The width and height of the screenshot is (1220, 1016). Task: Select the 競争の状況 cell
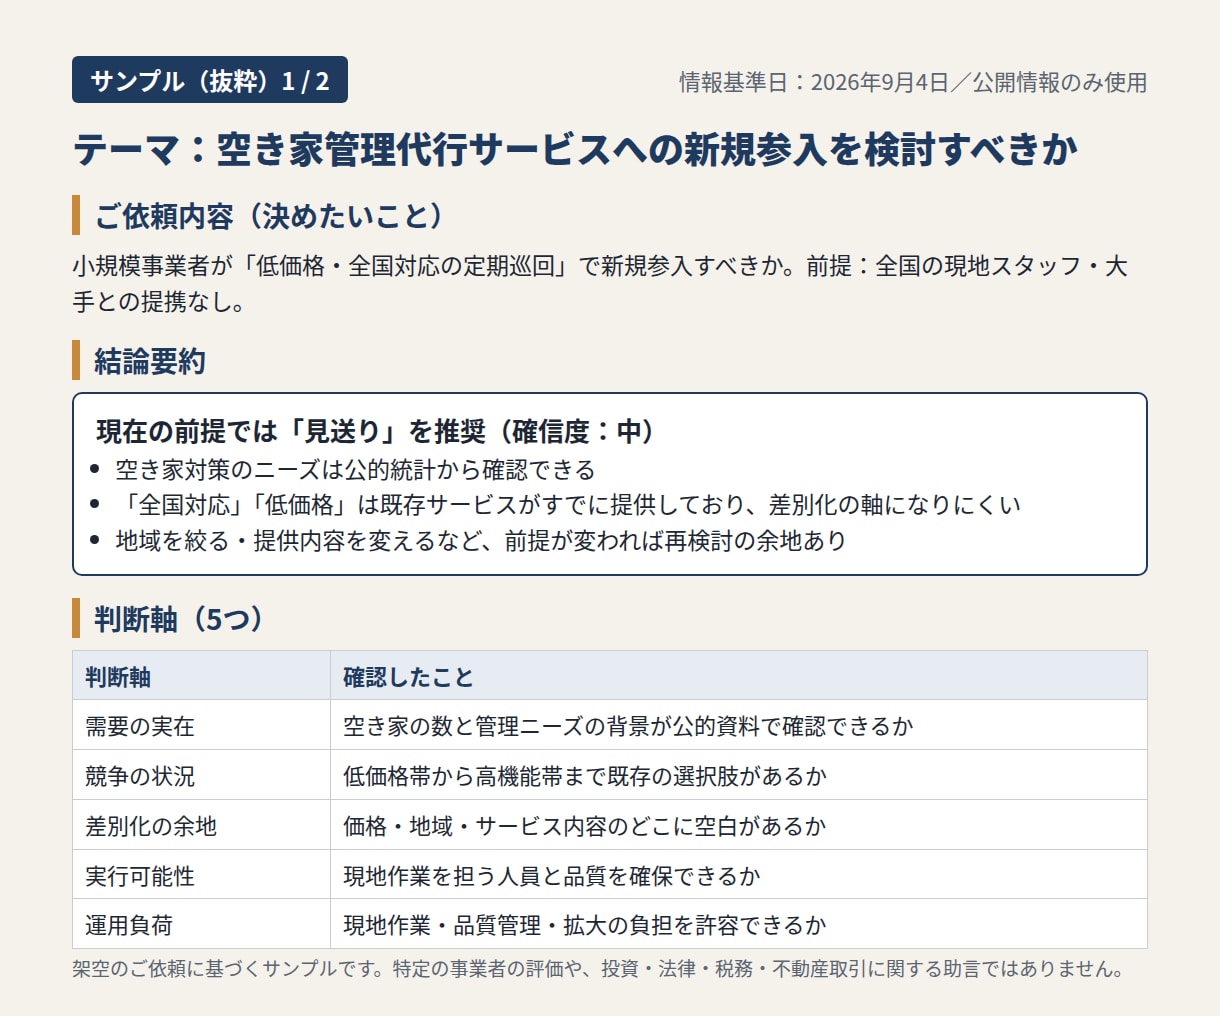(x=201, y=776)
